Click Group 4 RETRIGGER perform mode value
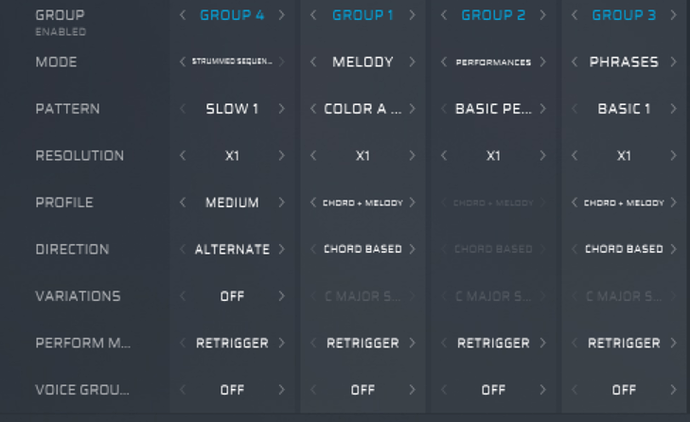The width and height of the screenshot is (690, 422). click(232, 343)
